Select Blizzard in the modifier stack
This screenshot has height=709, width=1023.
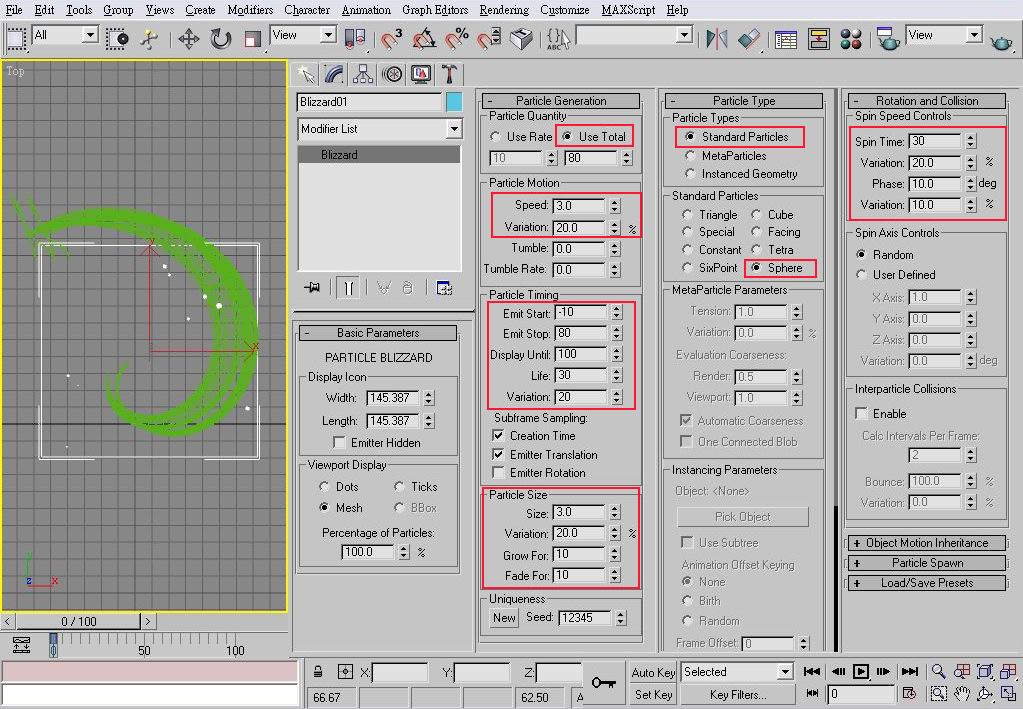point(379,155)
